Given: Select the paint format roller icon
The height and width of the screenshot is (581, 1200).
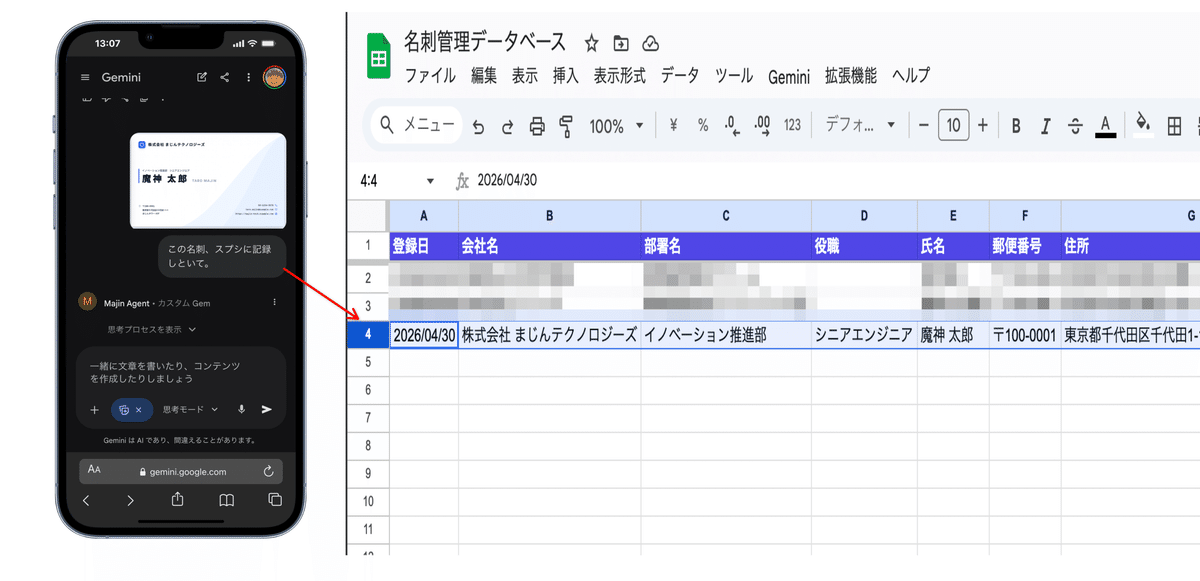Looking at the screenshot, I should [566, 126].
